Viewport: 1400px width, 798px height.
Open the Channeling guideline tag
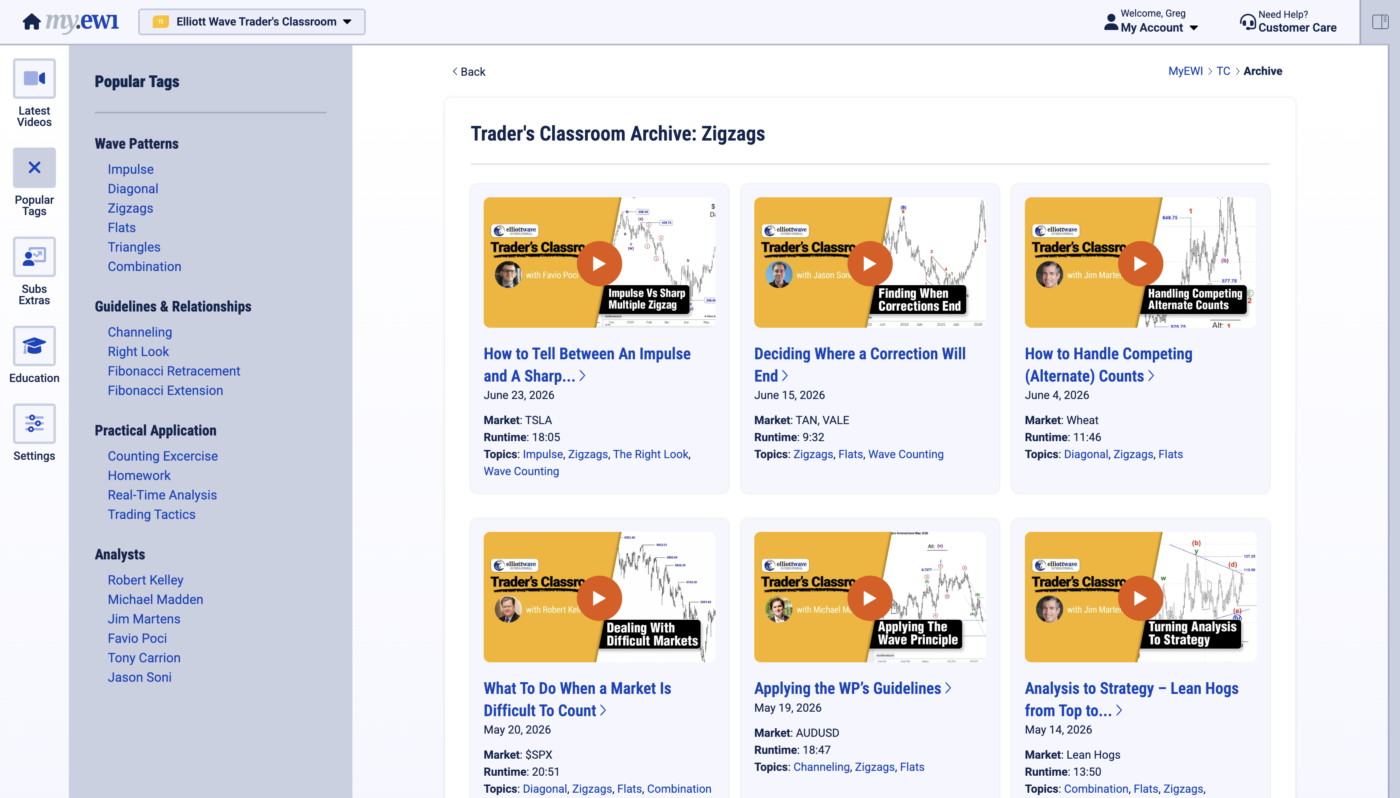(x=140, y=332)
